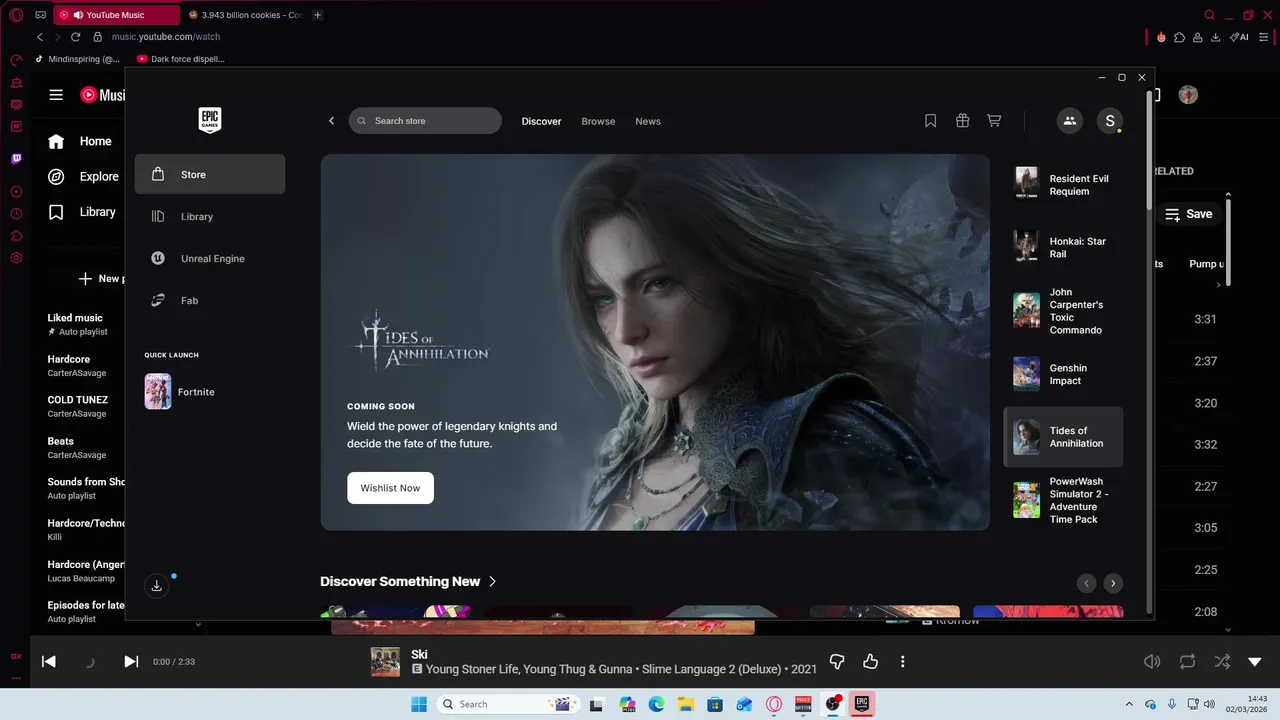Viewport: 1280px width, 720px height.
Task: Reload the page in Opera GX
Action: coord(75,37)
